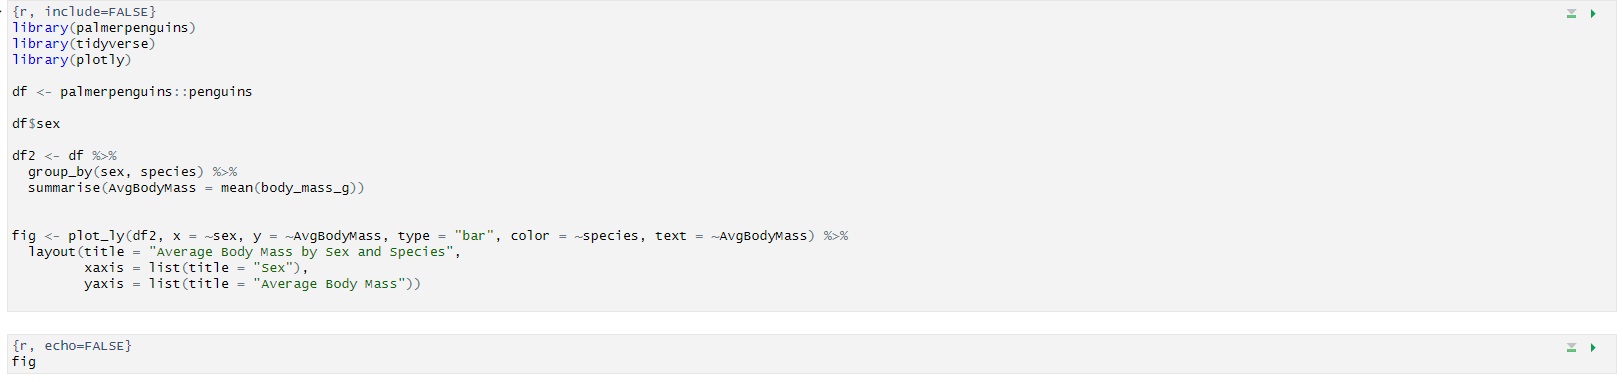The height and width of the screenshot is (382, 1623).
Task: Run the include=FALSE code chunk
Action: [1593, 14]
